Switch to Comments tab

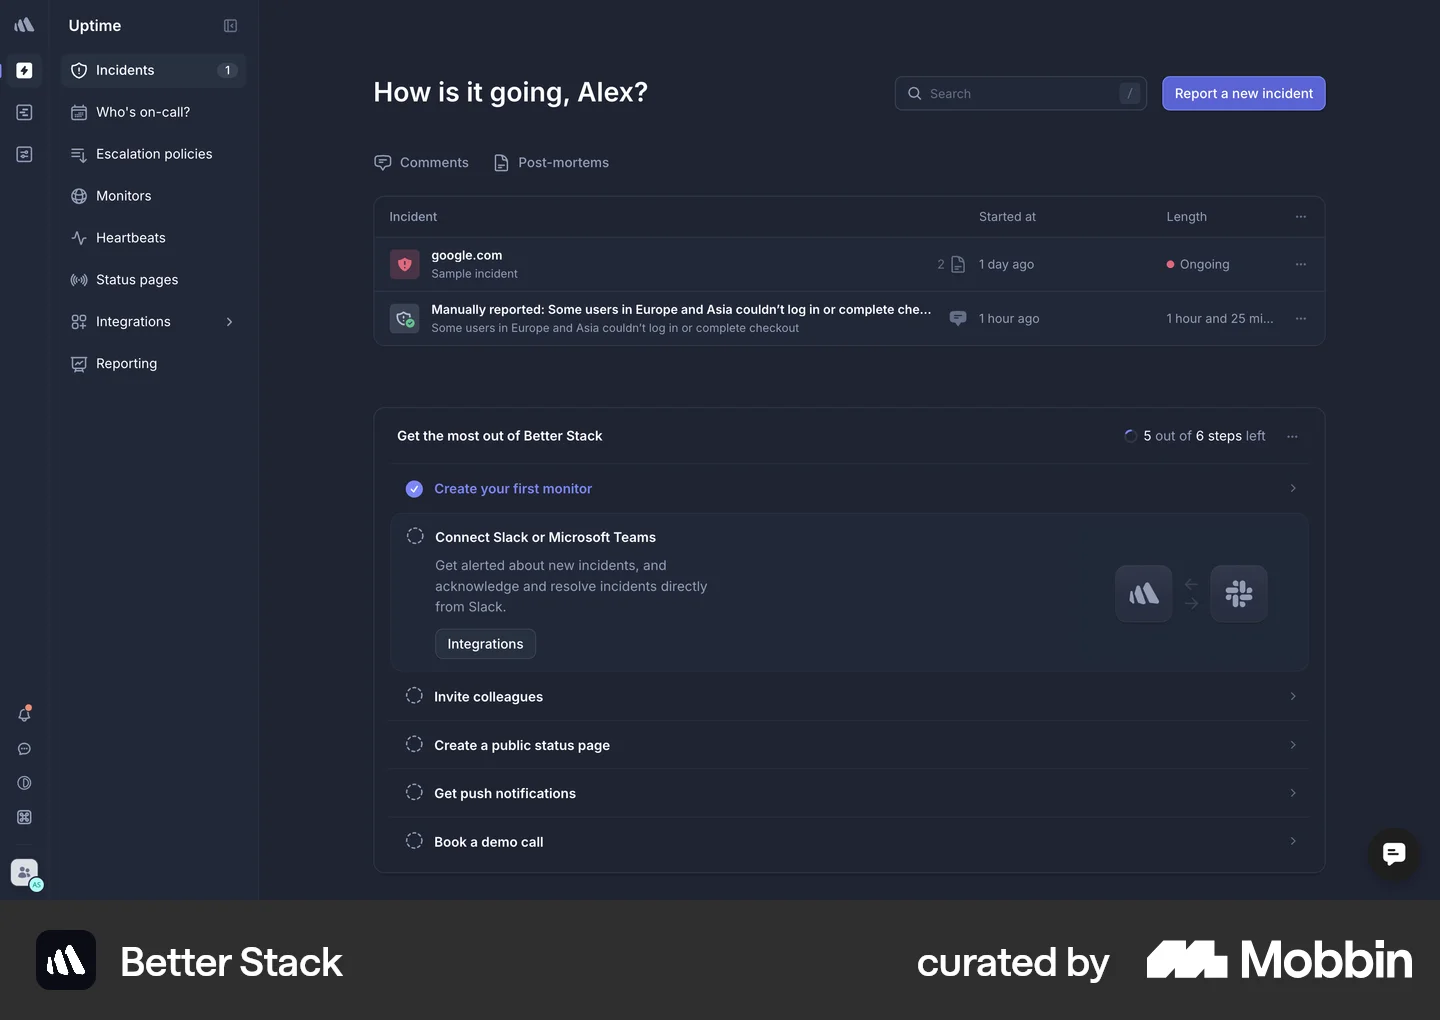pyautogui.click(x=421, y=162)
